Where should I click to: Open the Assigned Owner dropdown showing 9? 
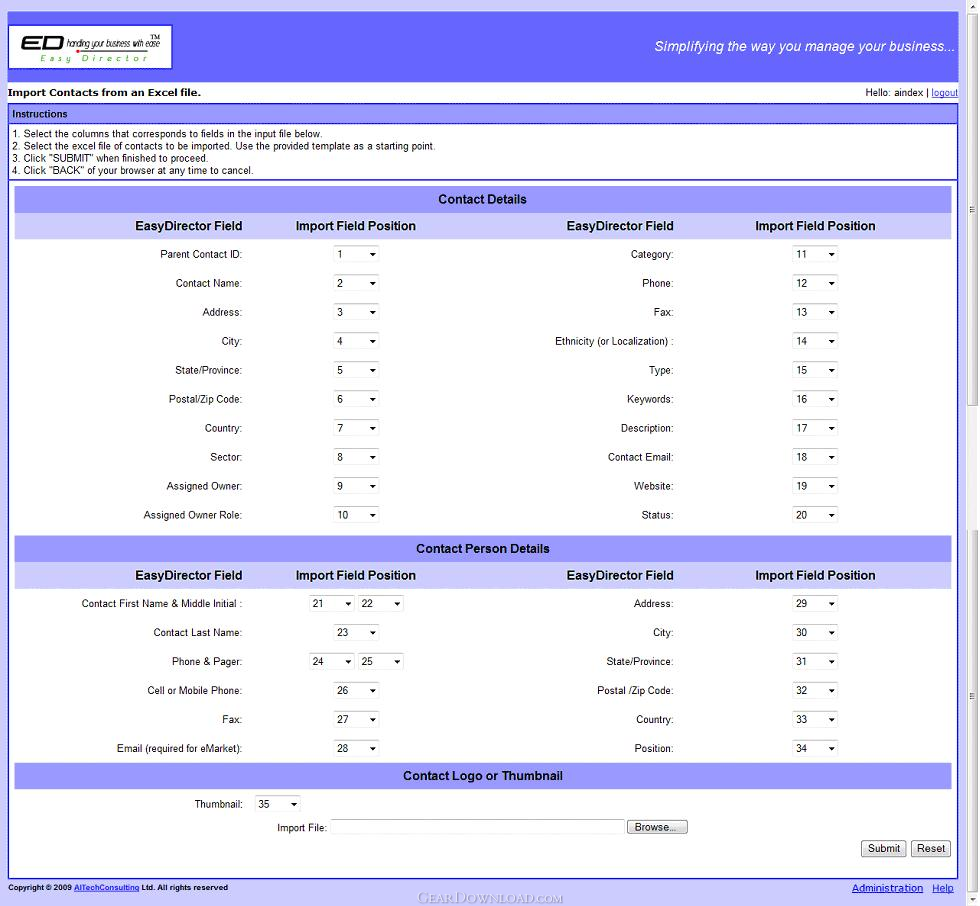coord(356,486)
